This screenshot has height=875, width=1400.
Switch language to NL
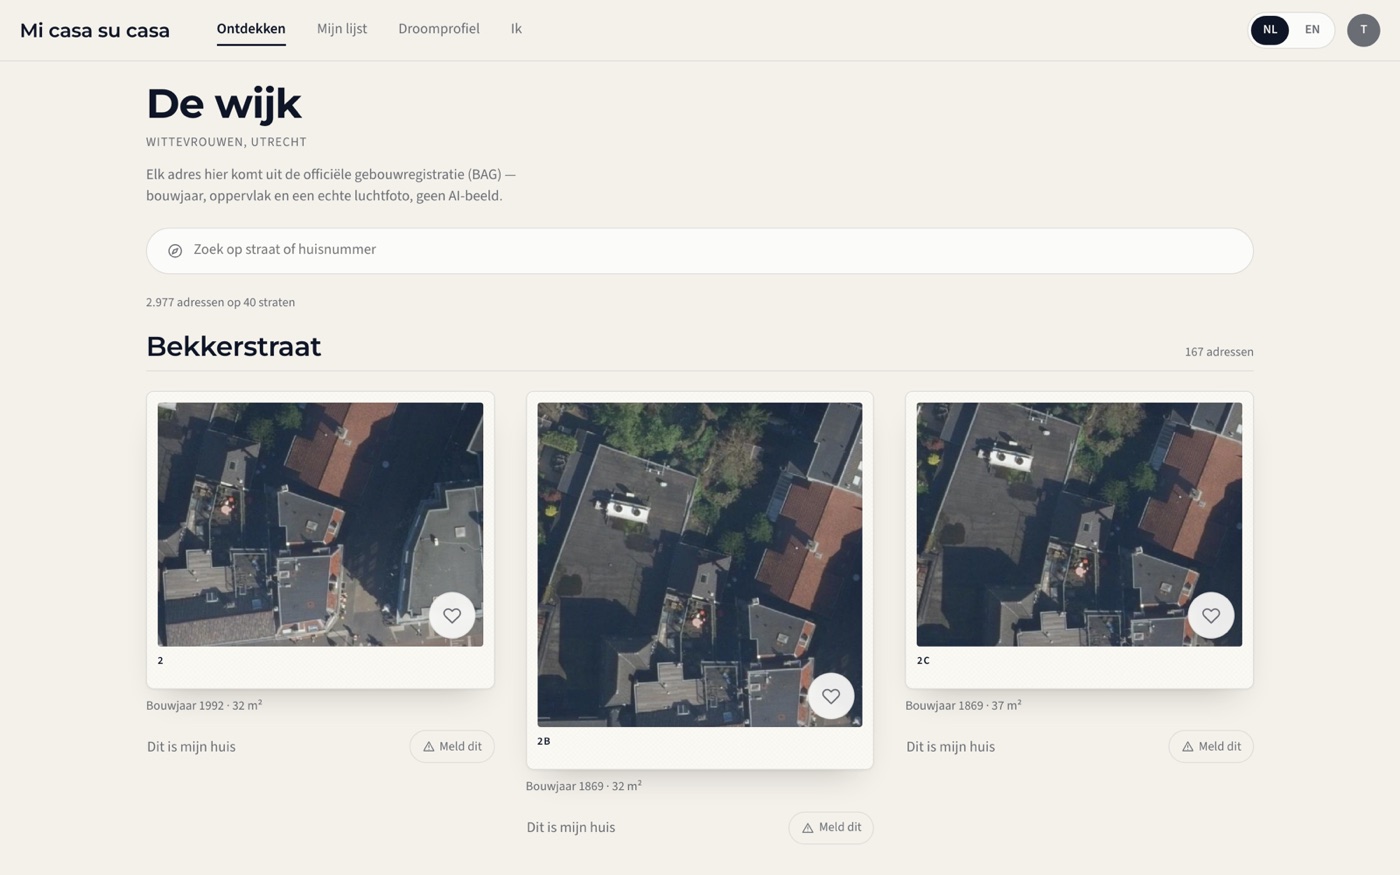point(1270,30)
